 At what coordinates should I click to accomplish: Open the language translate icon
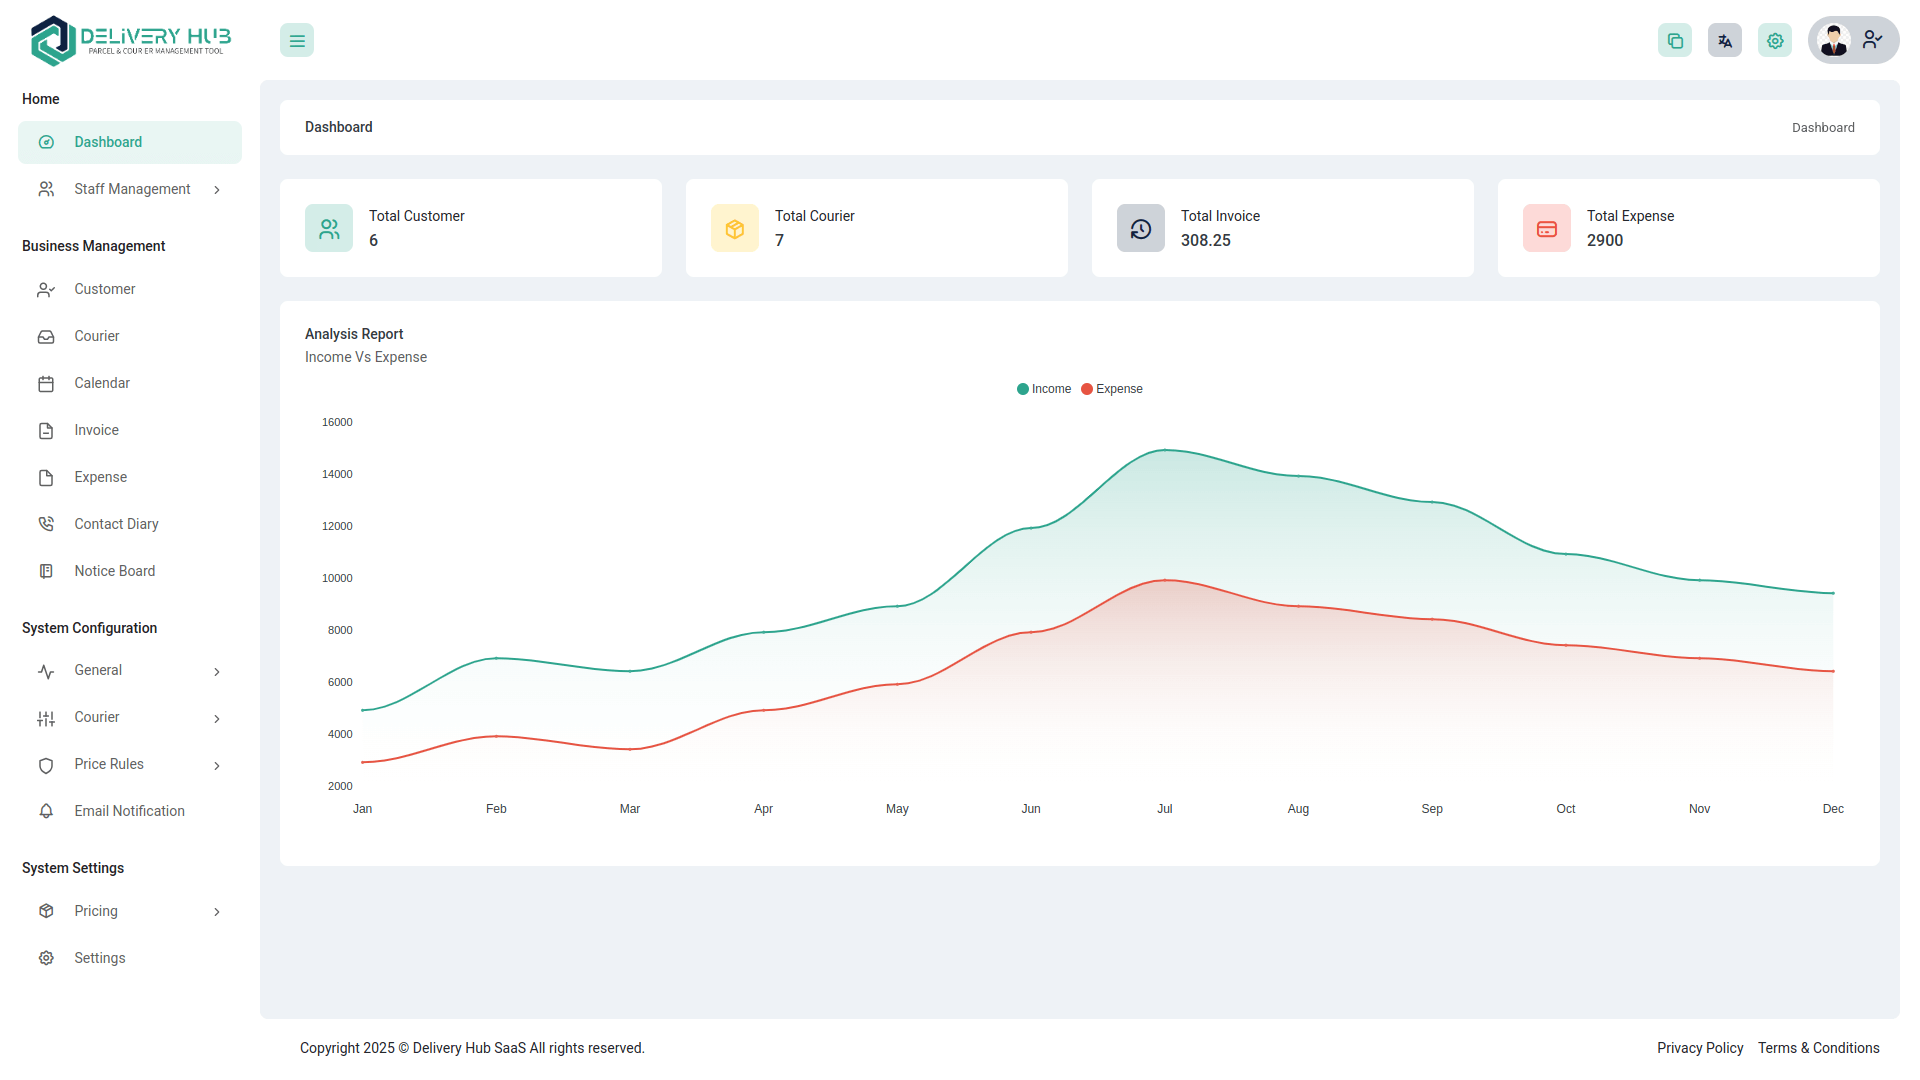click(x=1725, y=41)
